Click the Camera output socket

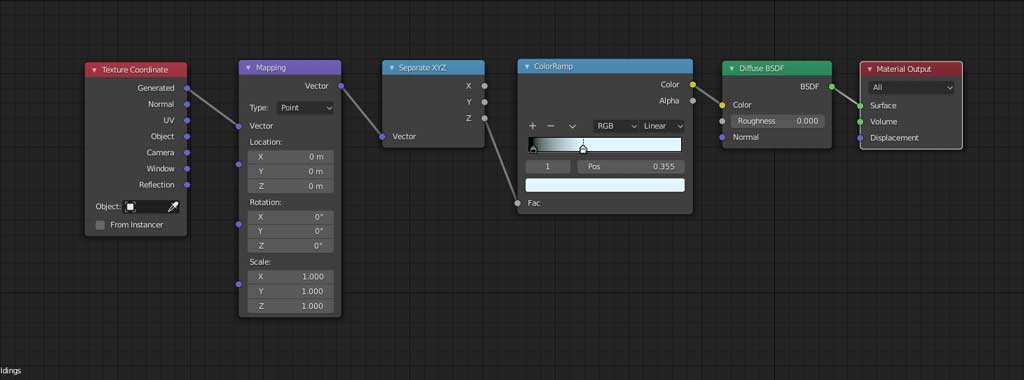187,153
